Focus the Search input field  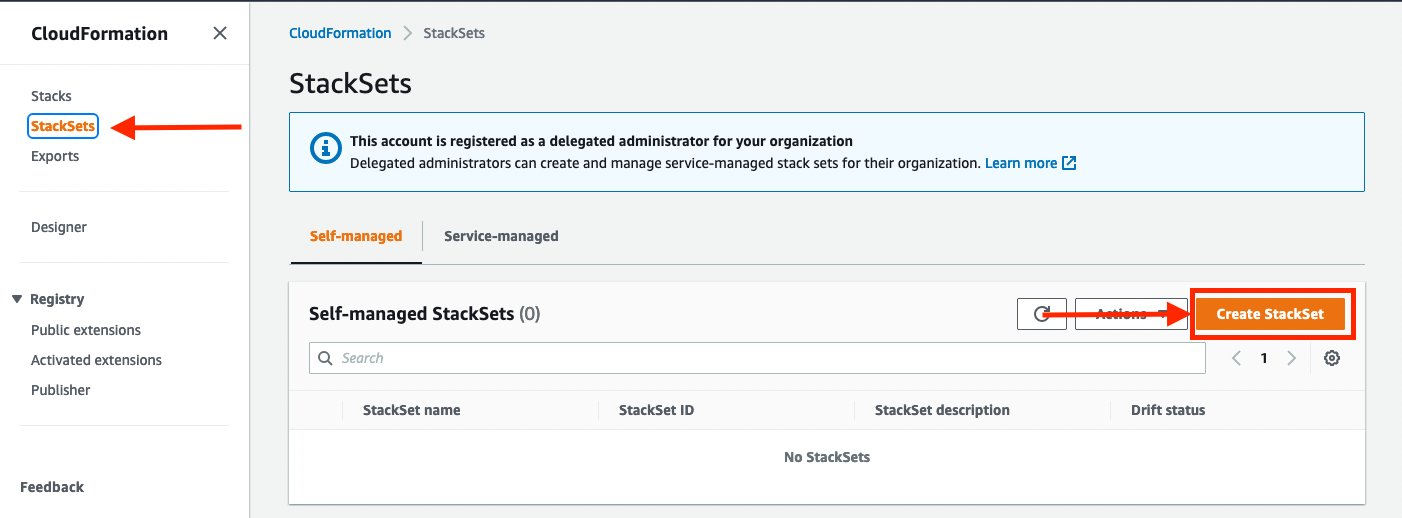(758, 358)
